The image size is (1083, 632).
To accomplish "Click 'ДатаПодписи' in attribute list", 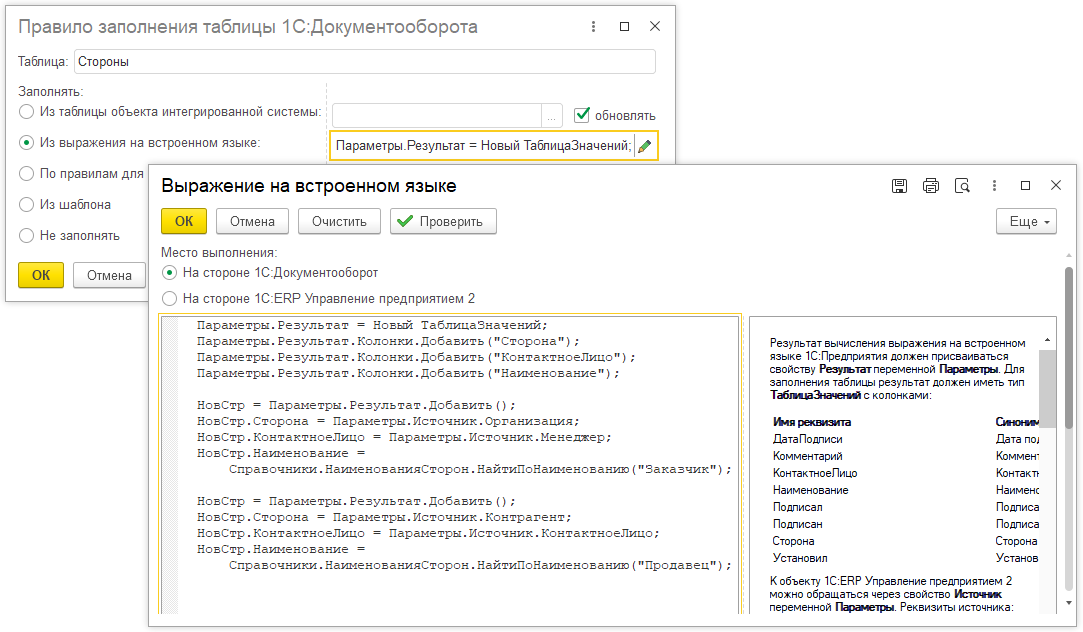I will tap(807, 439).
